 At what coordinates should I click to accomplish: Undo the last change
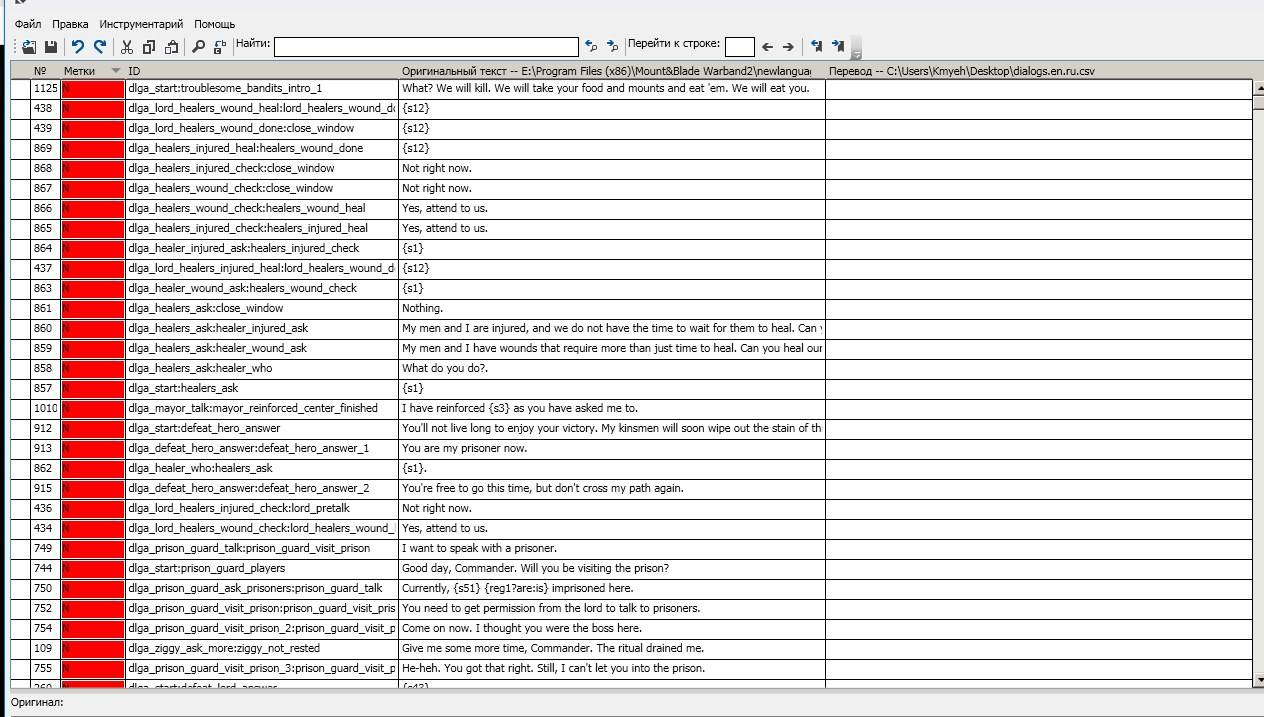coord(78,46)
